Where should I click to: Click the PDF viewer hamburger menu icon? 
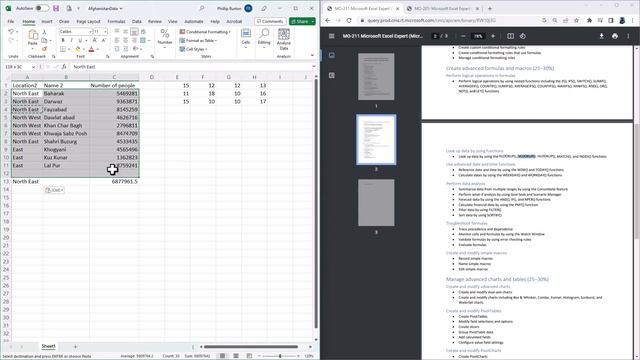coord(331,36)
